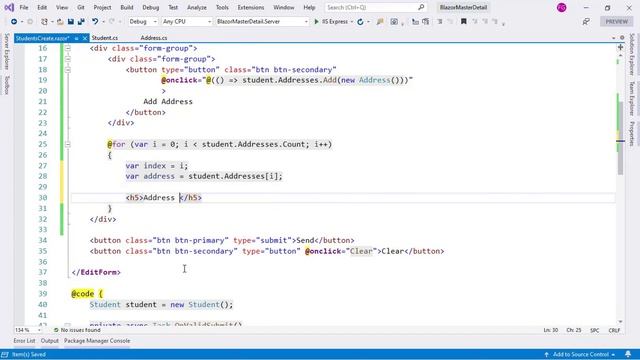The height and width of the screenshot is (360, 640).
Task: Open the Server Explorer side tab
Action: click(7, 52)
